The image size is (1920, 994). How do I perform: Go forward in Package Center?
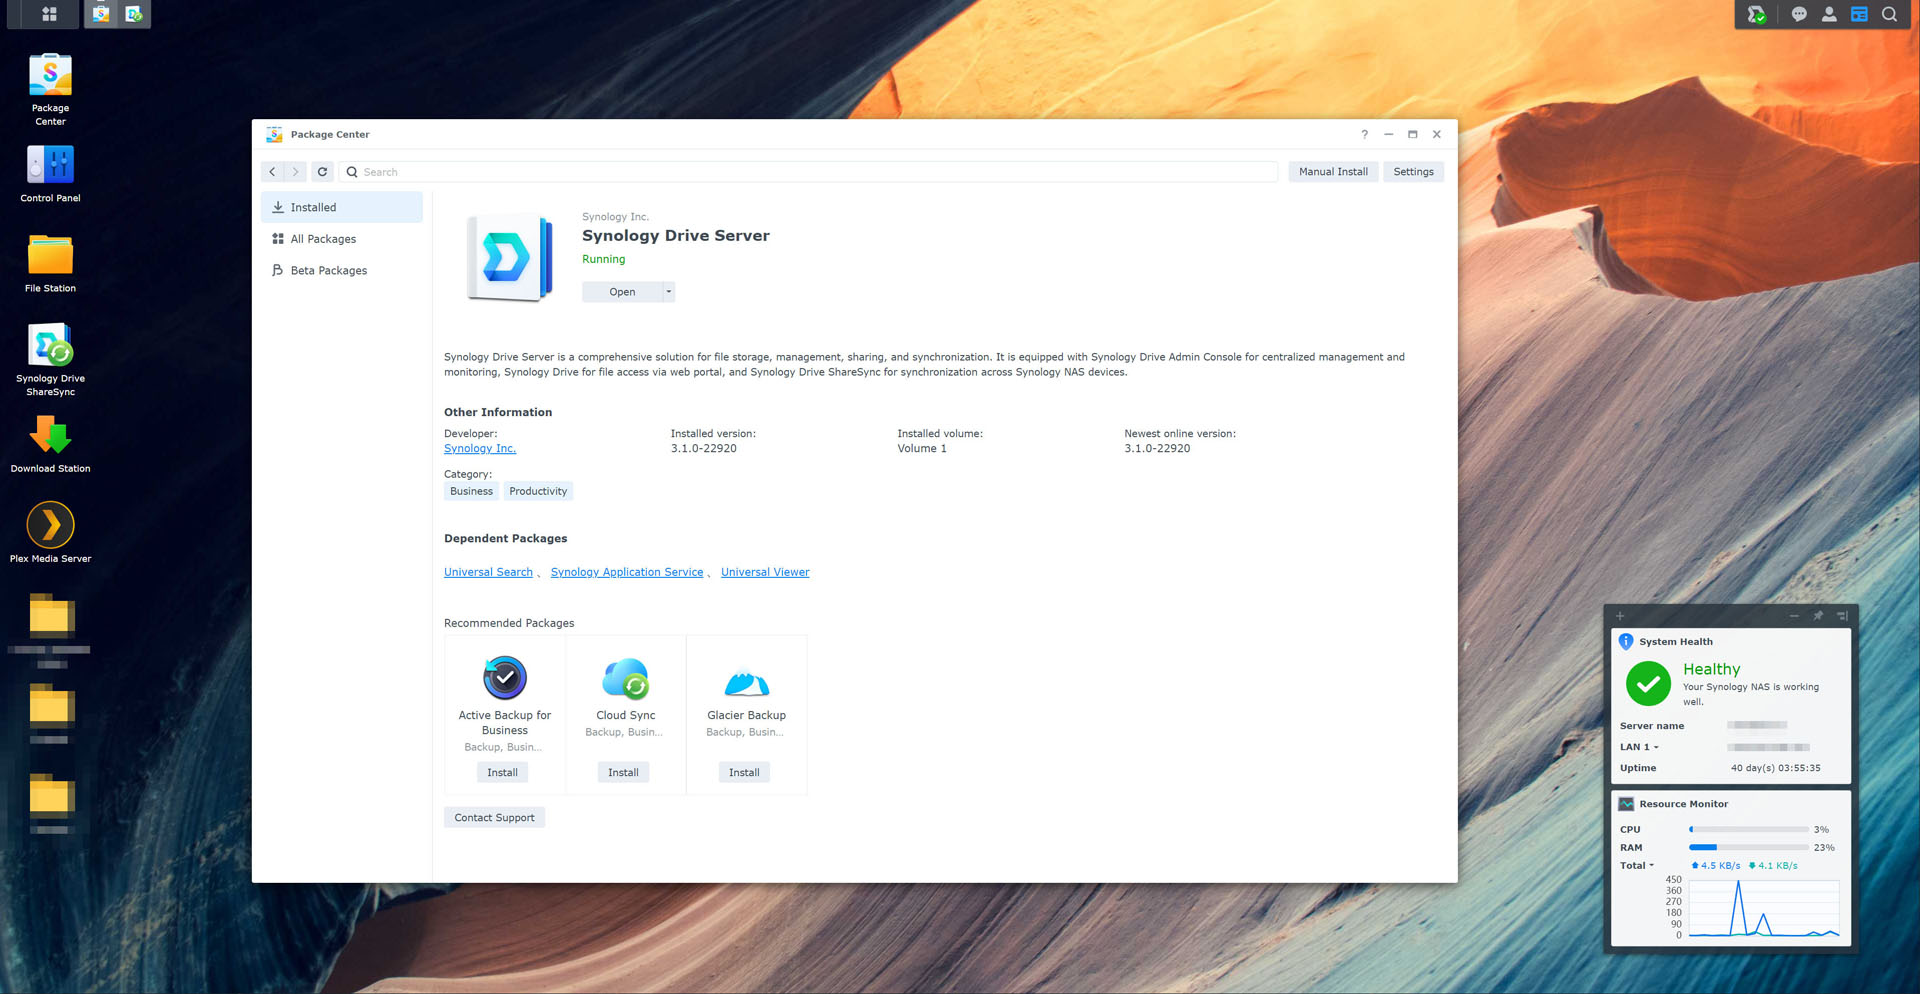[x=296, y=172]
